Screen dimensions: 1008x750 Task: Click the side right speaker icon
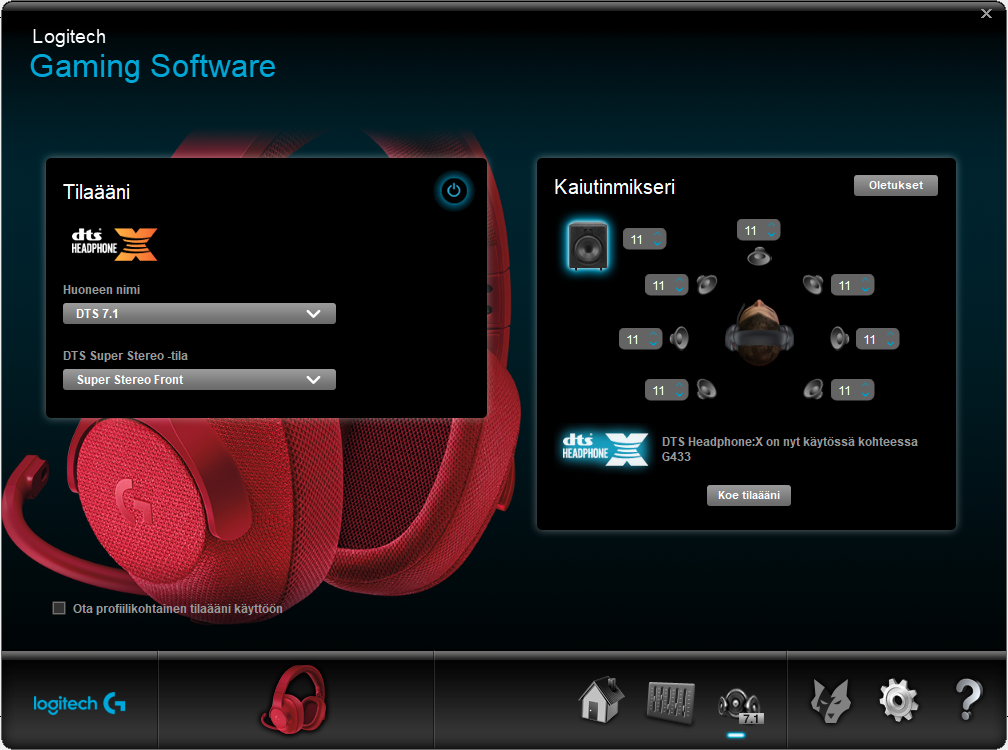840,338
